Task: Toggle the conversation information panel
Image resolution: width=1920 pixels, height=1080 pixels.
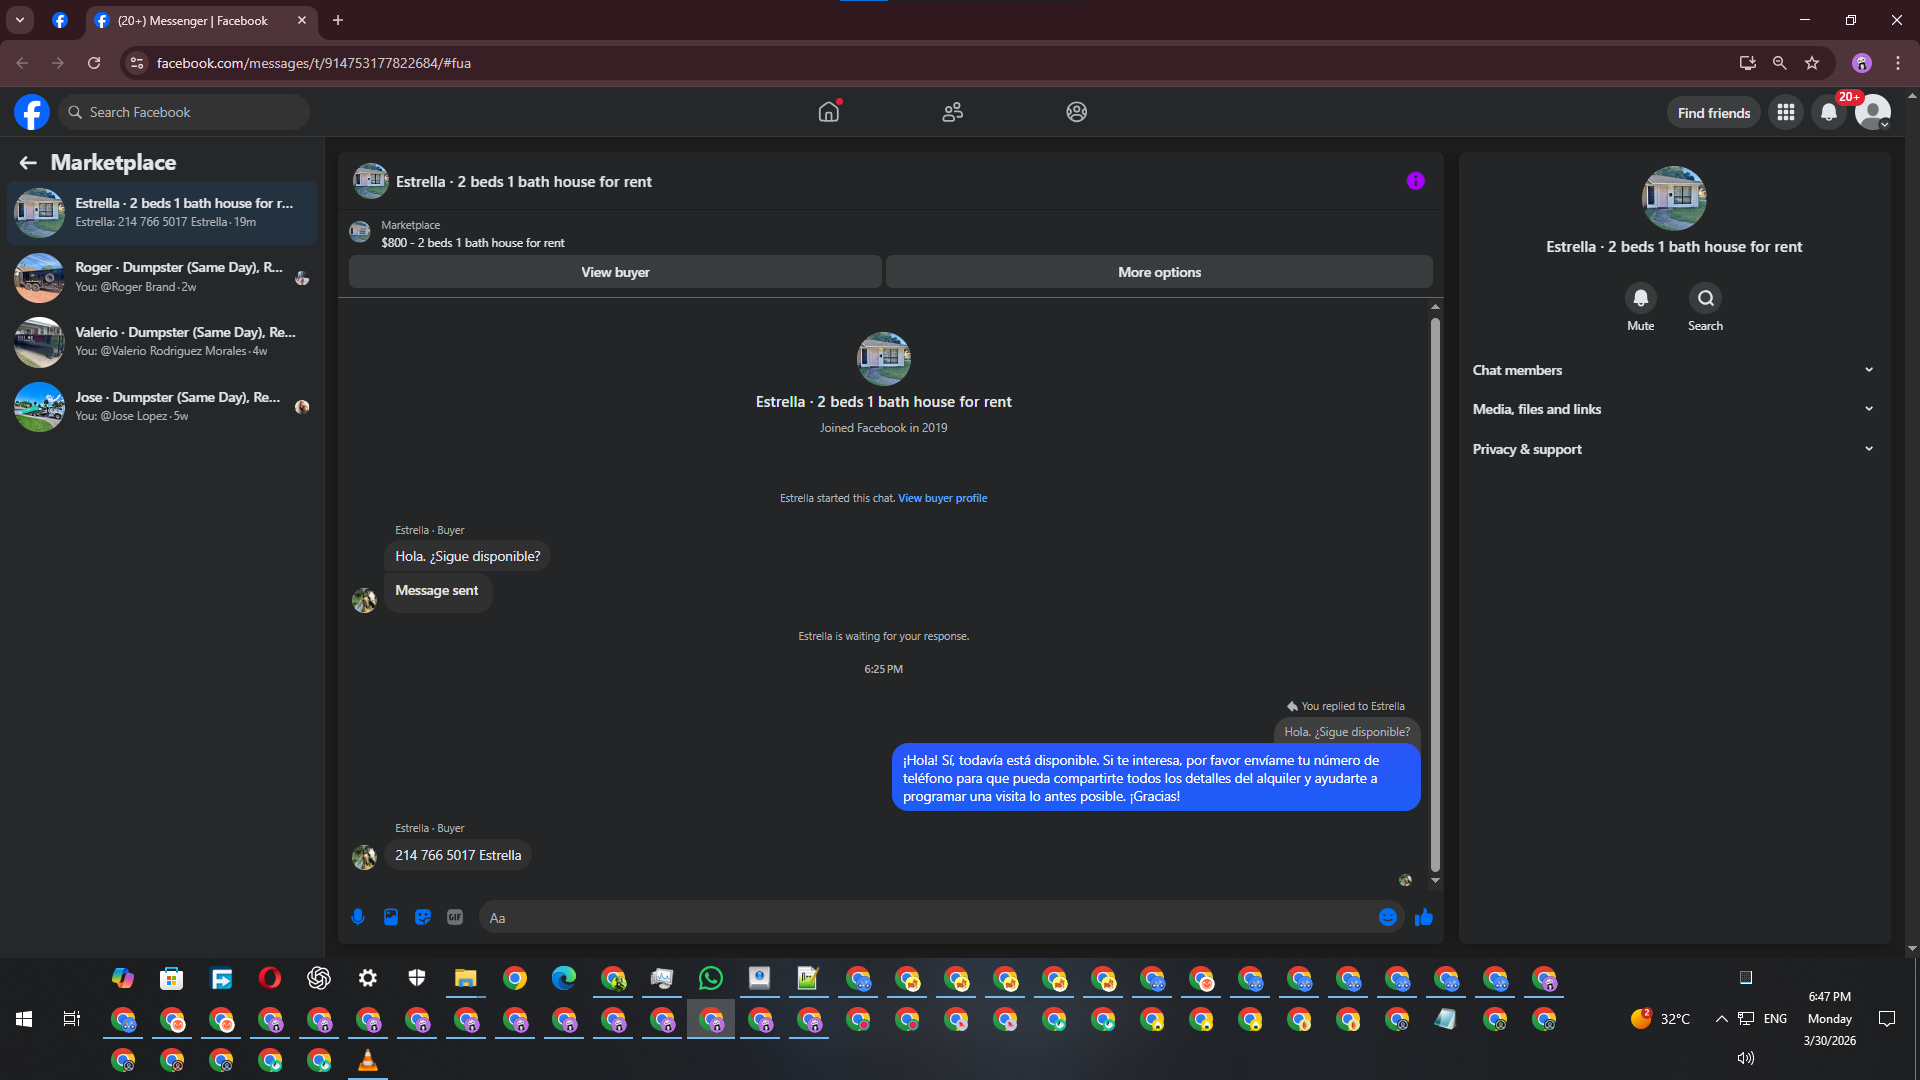Action: click(1415, 181)
